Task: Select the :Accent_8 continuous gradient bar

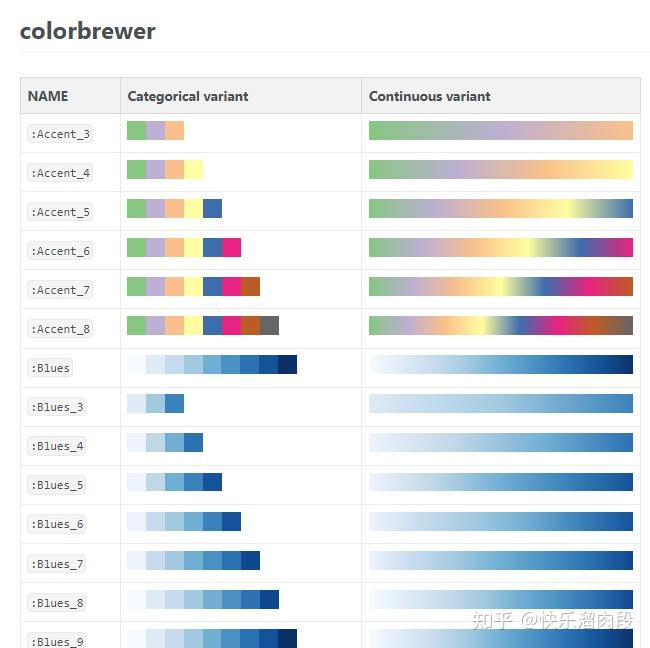Action: pos(500,326)
